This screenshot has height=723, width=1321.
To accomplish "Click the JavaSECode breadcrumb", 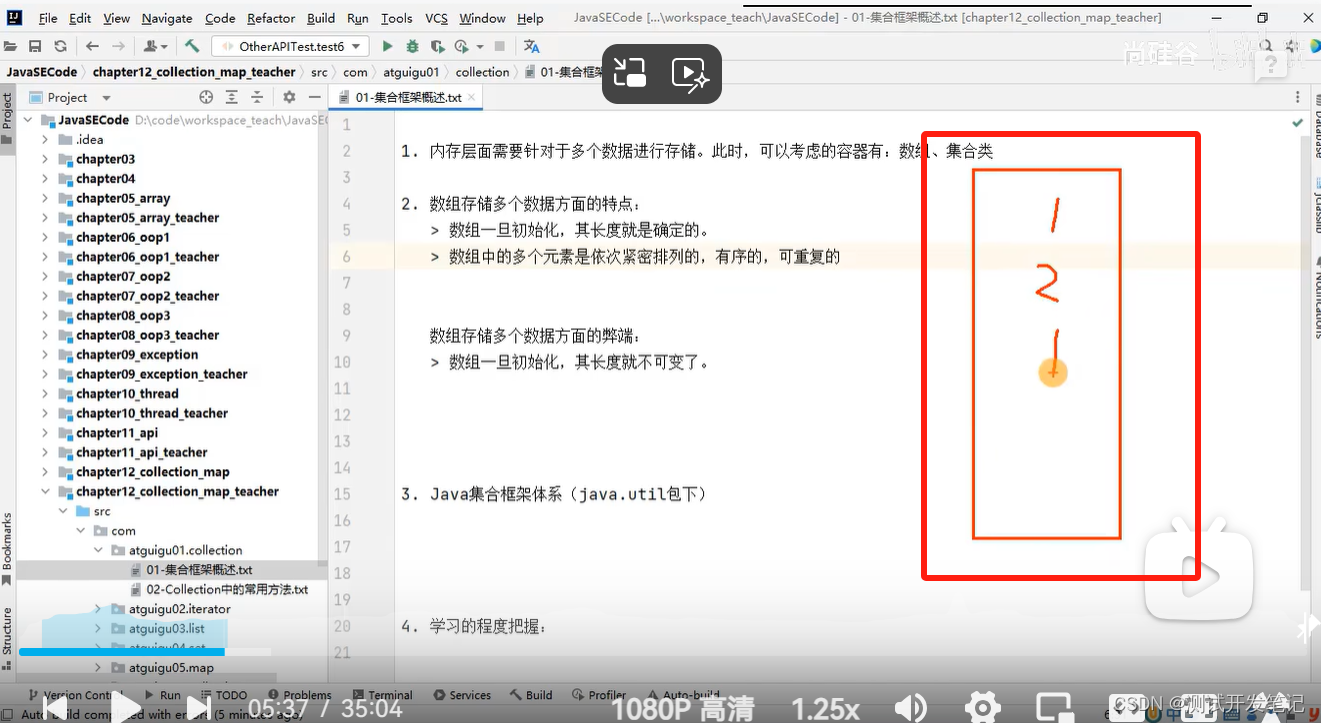I will pos(42,72).
